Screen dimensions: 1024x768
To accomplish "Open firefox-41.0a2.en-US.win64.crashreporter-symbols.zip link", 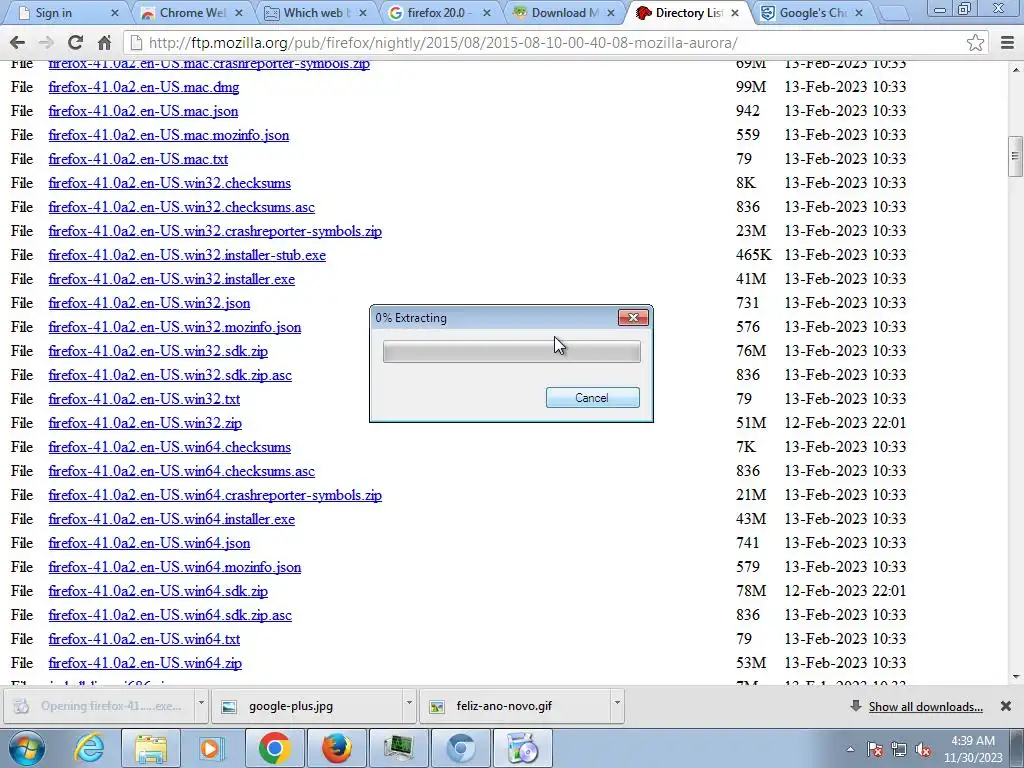I will coord(215,495).
